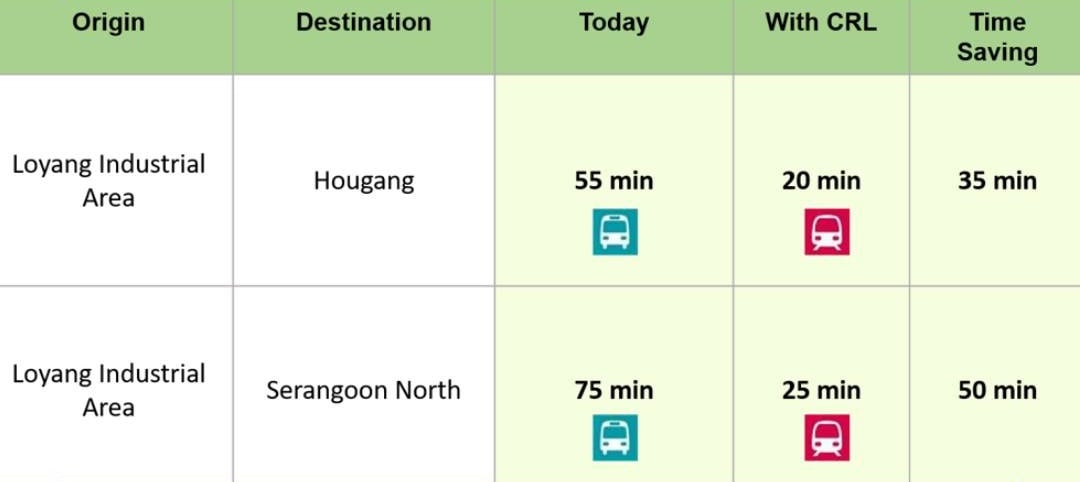Click the red train icon under 20 min
This screenshot has width=1080, height=482.
tap(826, 232)
